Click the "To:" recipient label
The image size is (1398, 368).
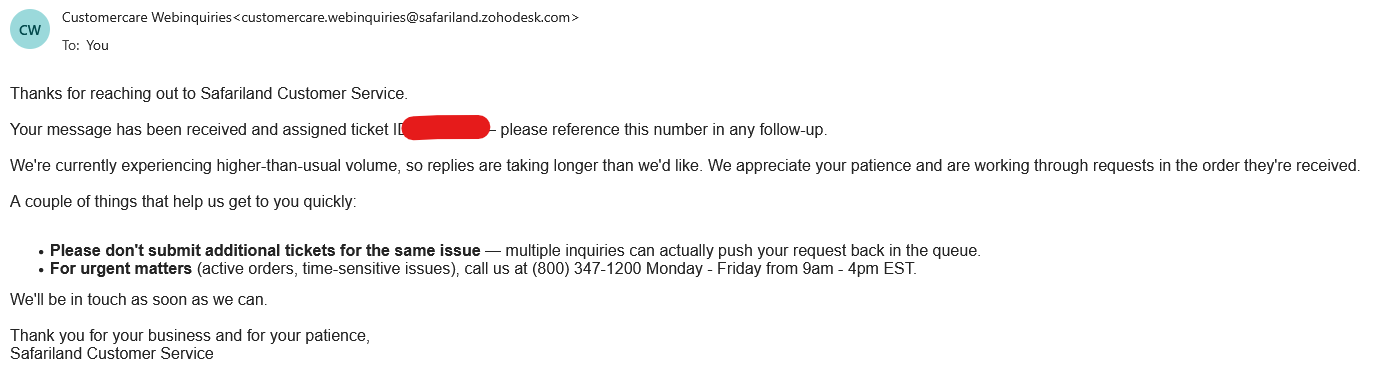point(71,45)
